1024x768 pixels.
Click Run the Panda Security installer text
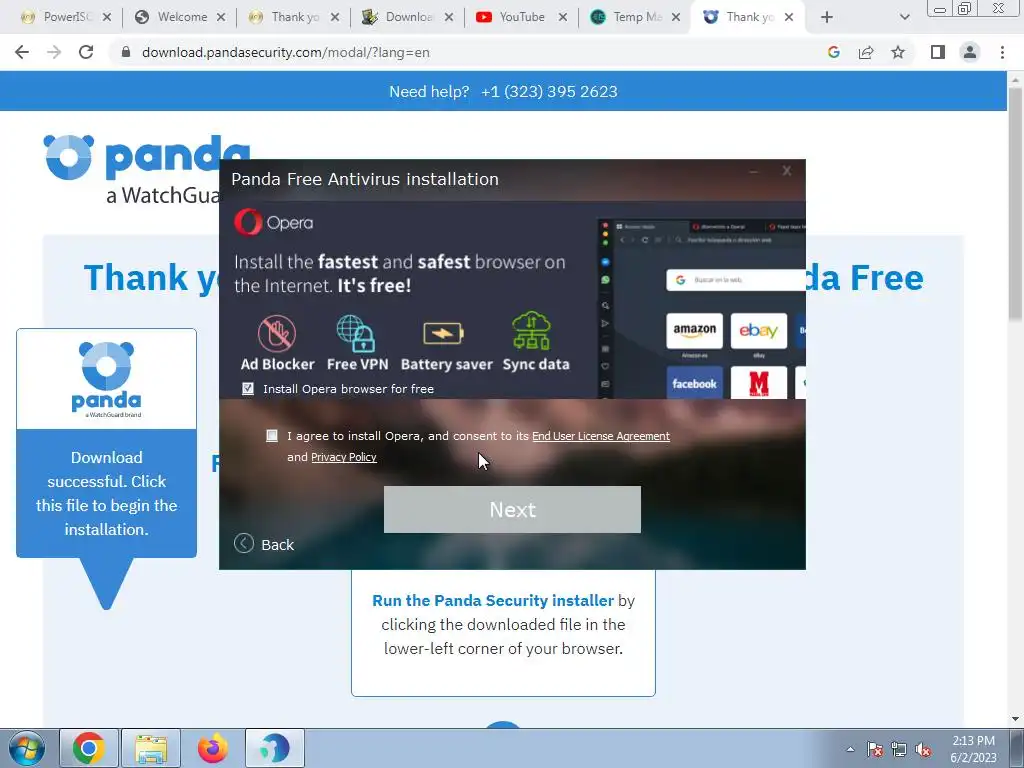492,600
